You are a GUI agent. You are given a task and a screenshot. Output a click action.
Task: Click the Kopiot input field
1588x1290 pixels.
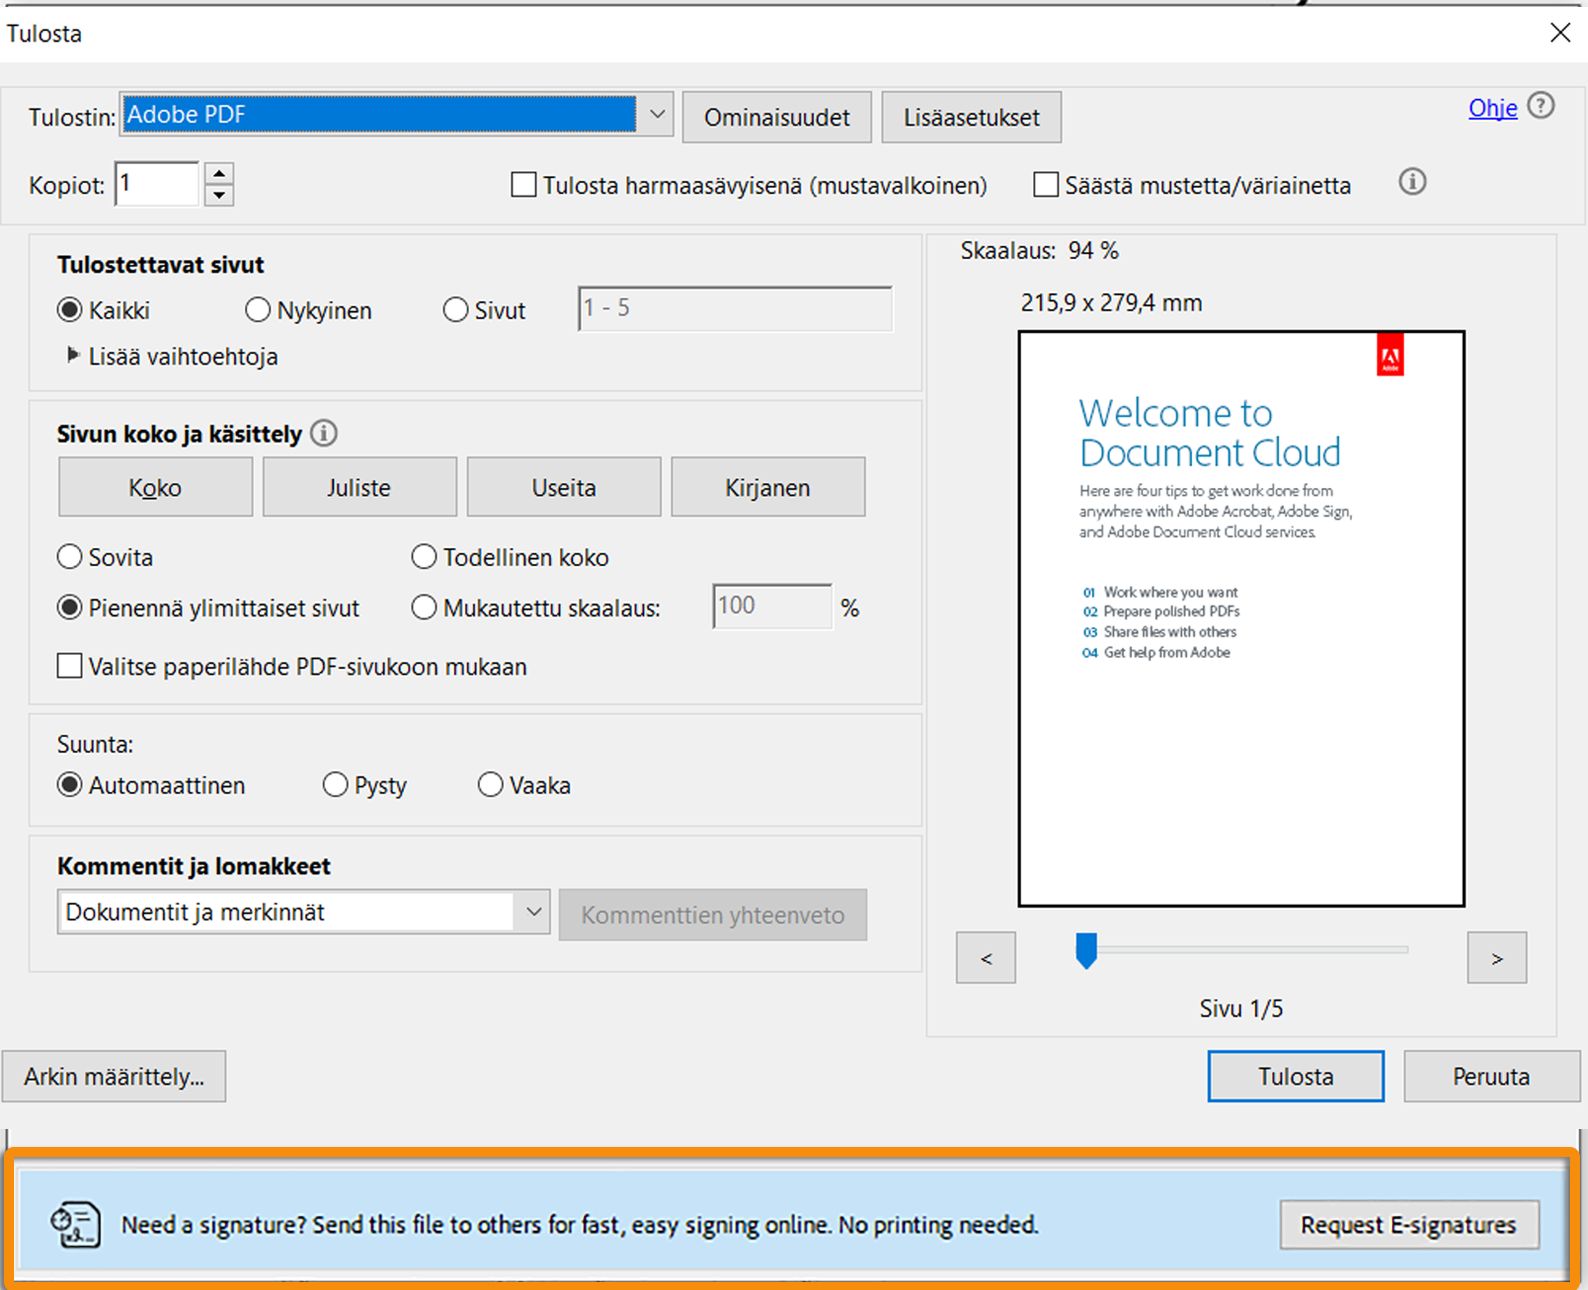(x=158, y=184)
